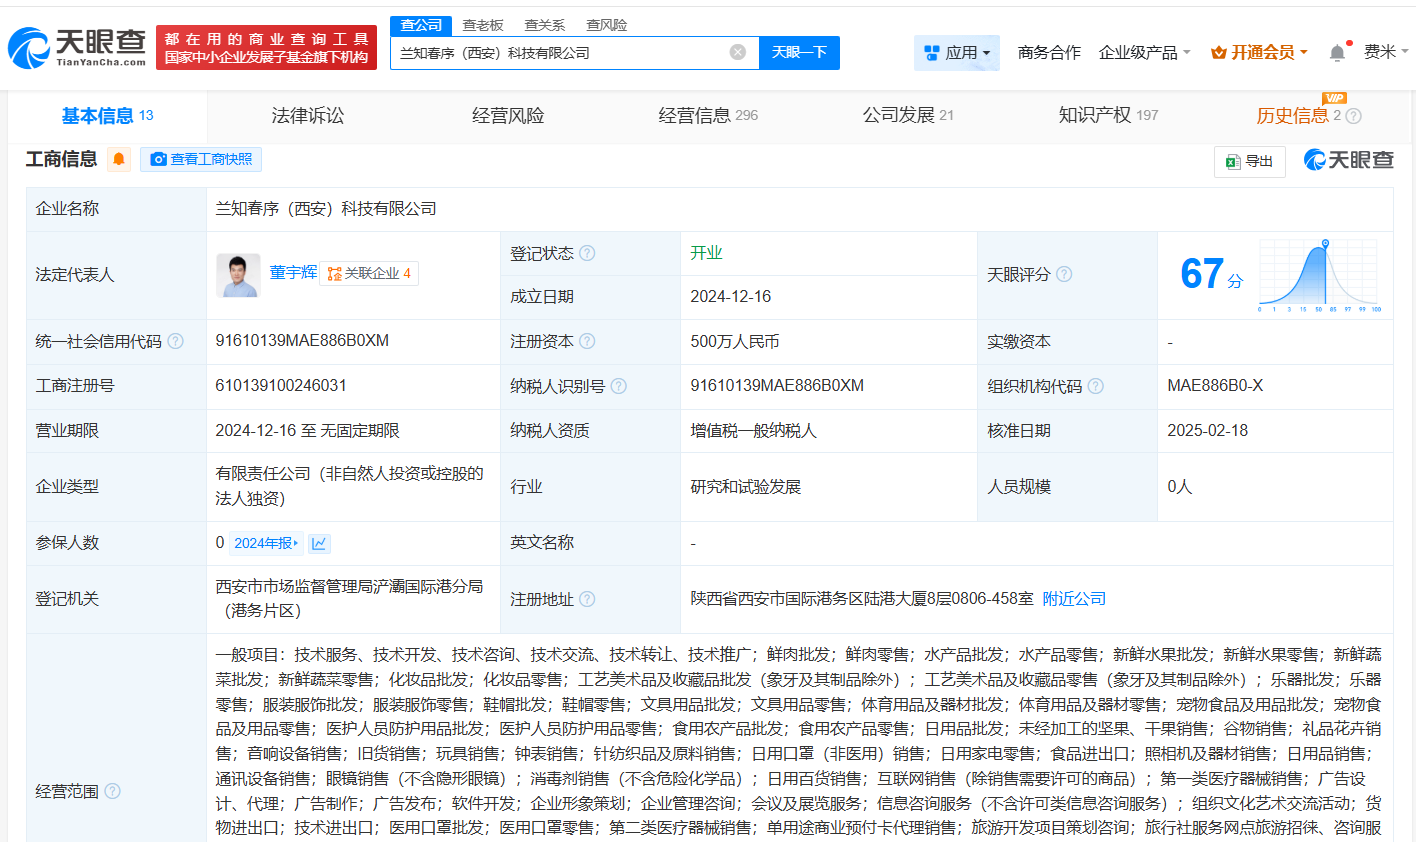The image size is (1416, 842).
Task: Select the 查老板 search tab
Action: (483, 25)
